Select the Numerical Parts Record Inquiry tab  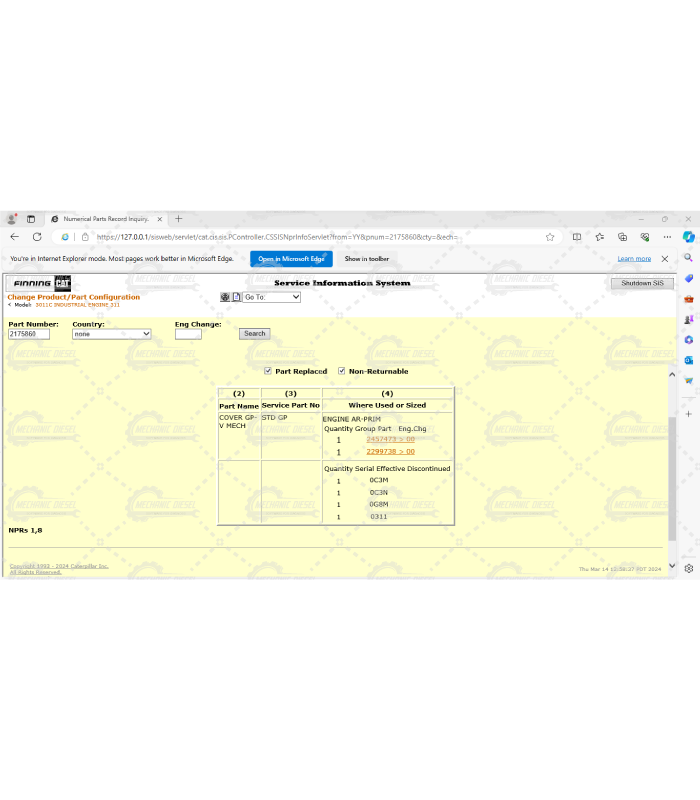pos(105,218)
